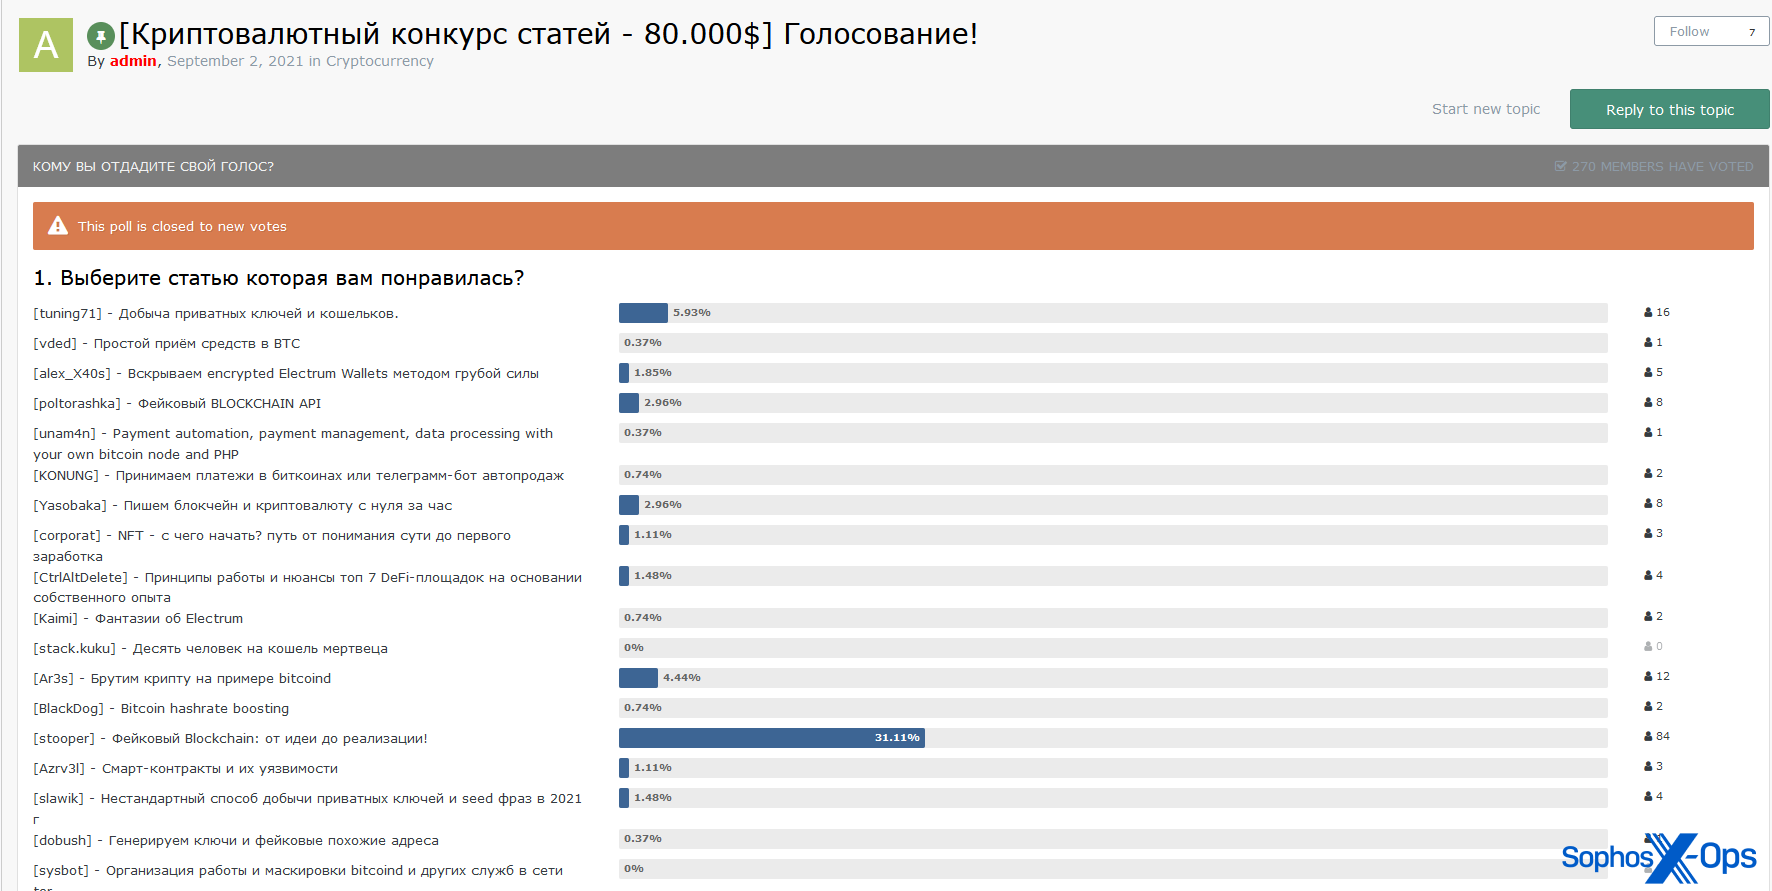
Task: Click the Sophos X-Ops logo
Action: [x=1658, y=857]
